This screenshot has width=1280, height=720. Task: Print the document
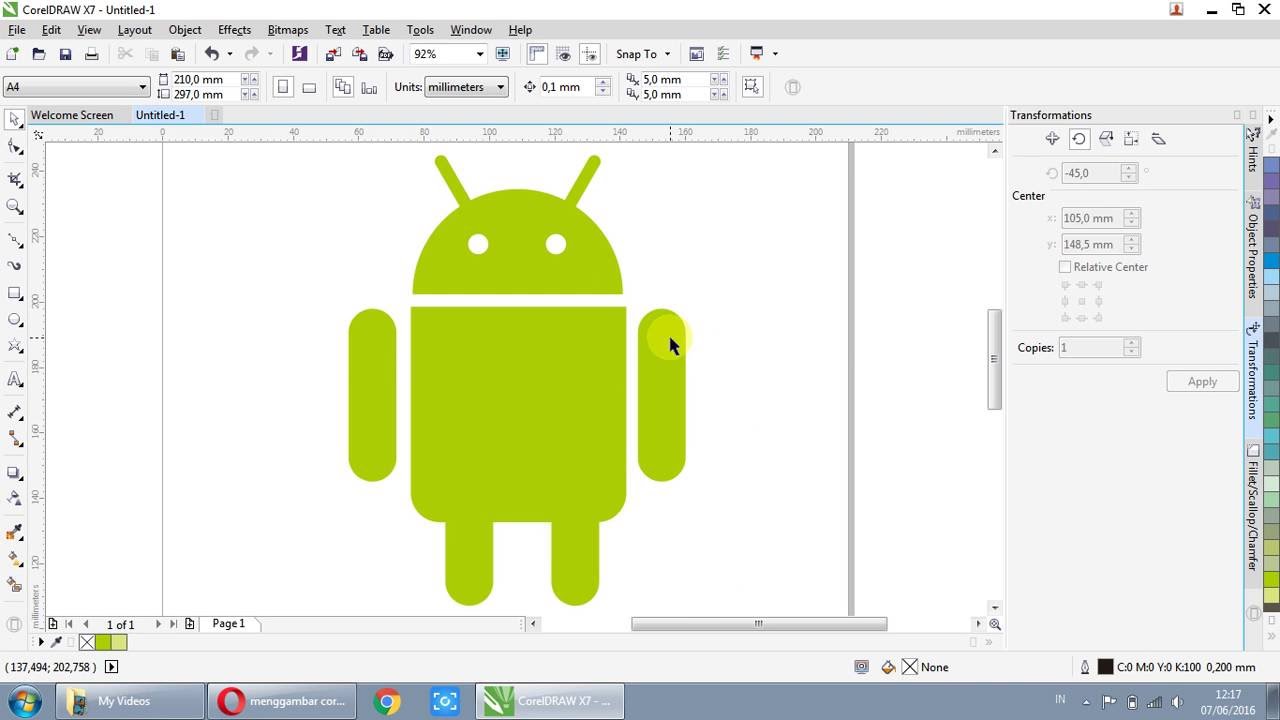coord(91,54)
